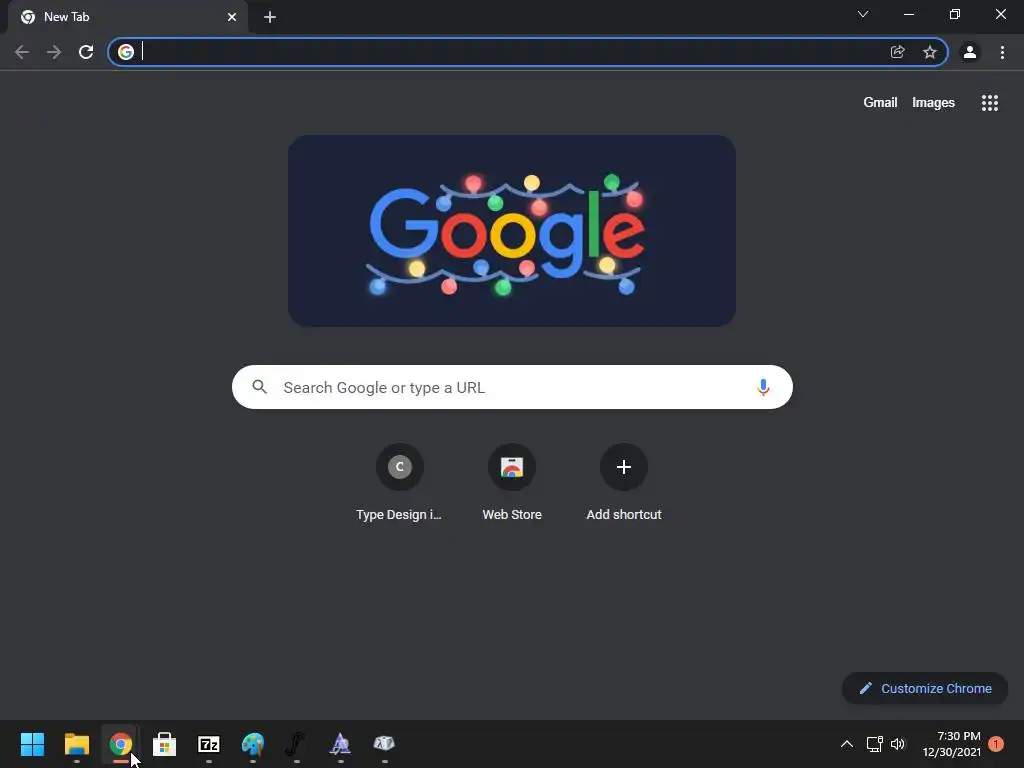Open Gmail link
Screen dimensions: 1024x768
click(880, 103)
